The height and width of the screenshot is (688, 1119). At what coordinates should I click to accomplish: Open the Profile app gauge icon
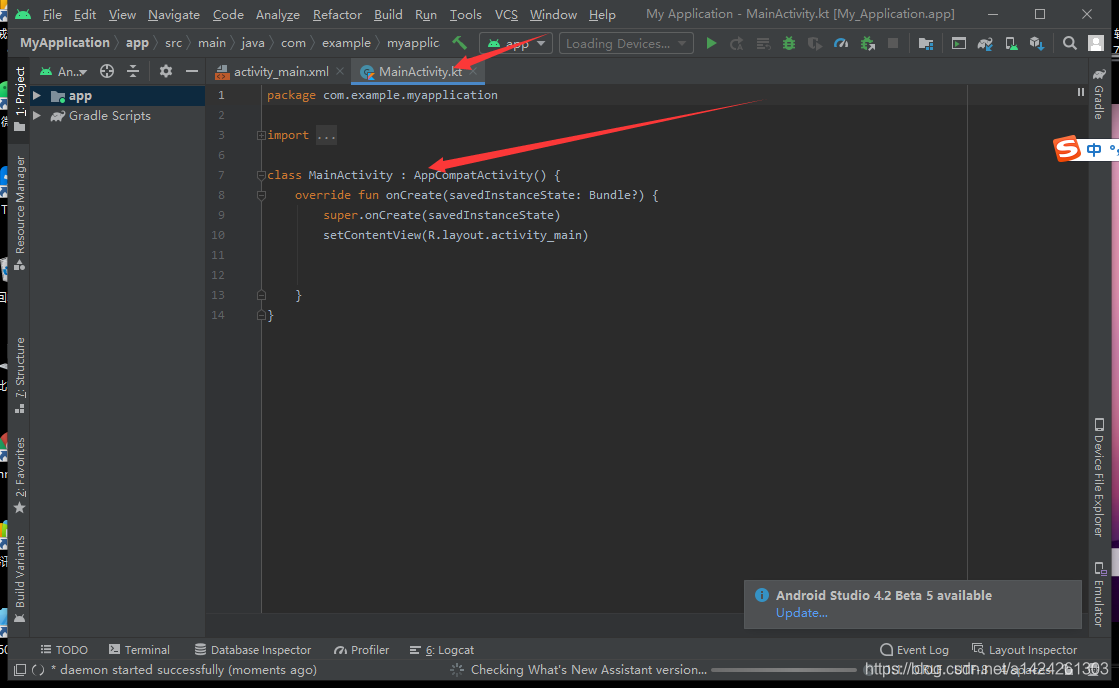point(841,44)
